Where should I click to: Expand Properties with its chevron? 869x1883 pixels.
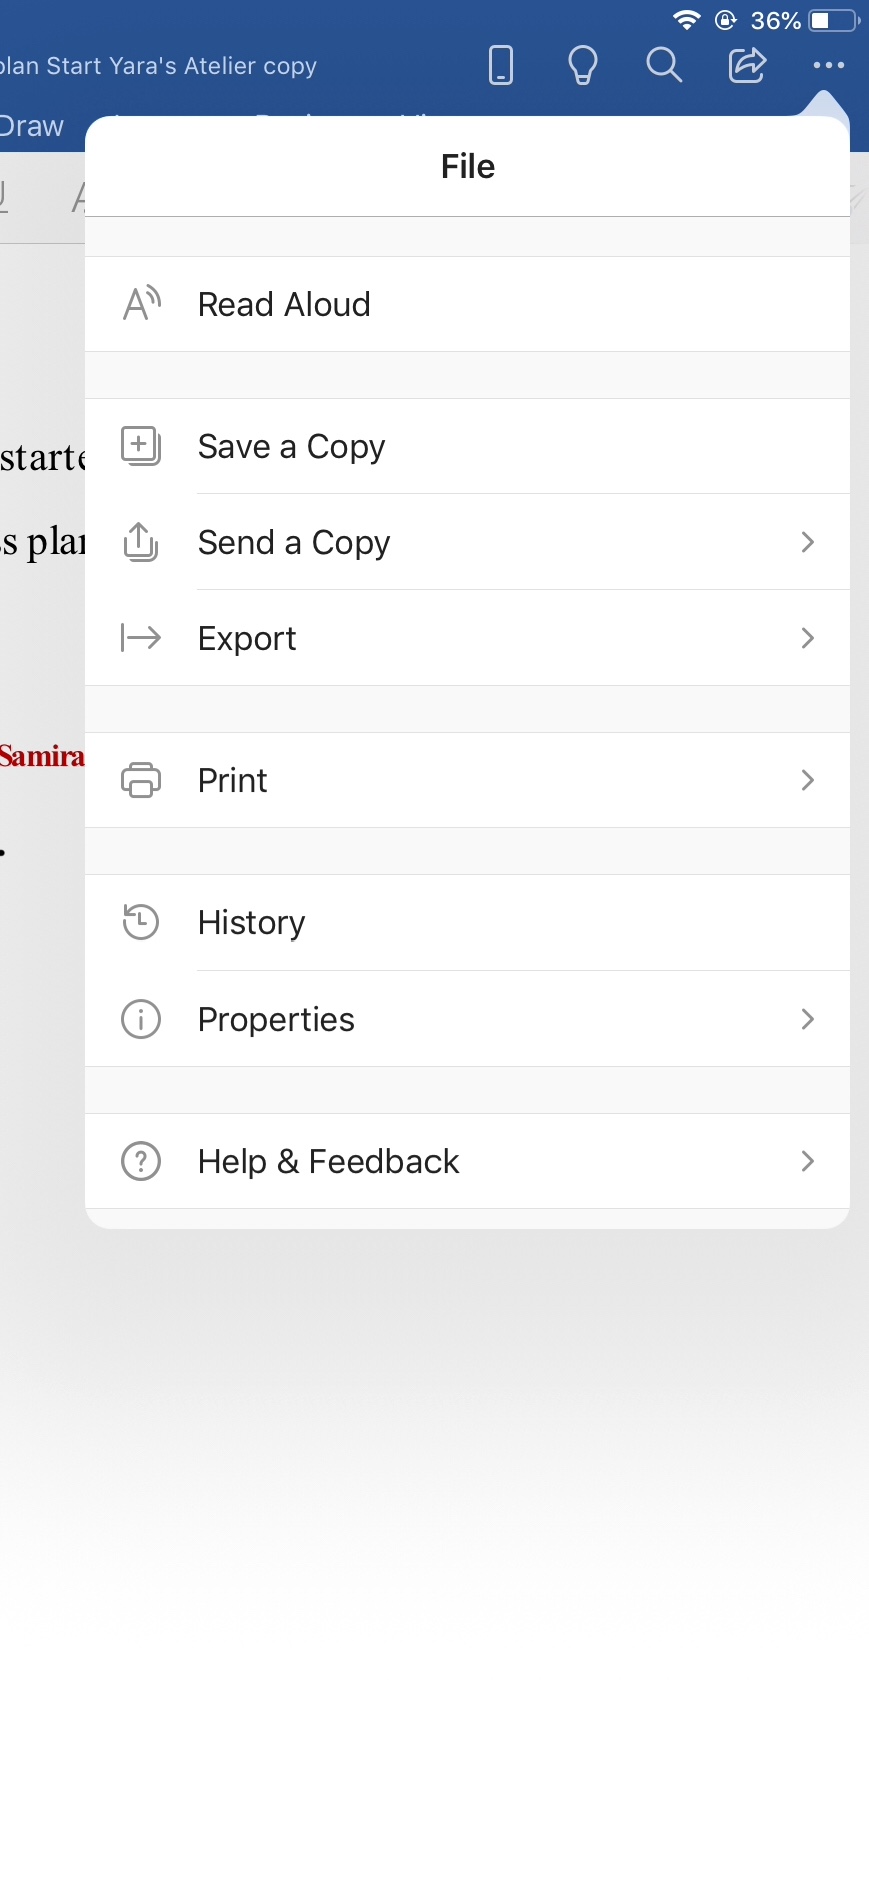pyautogui.click(x=808, y=1019)
